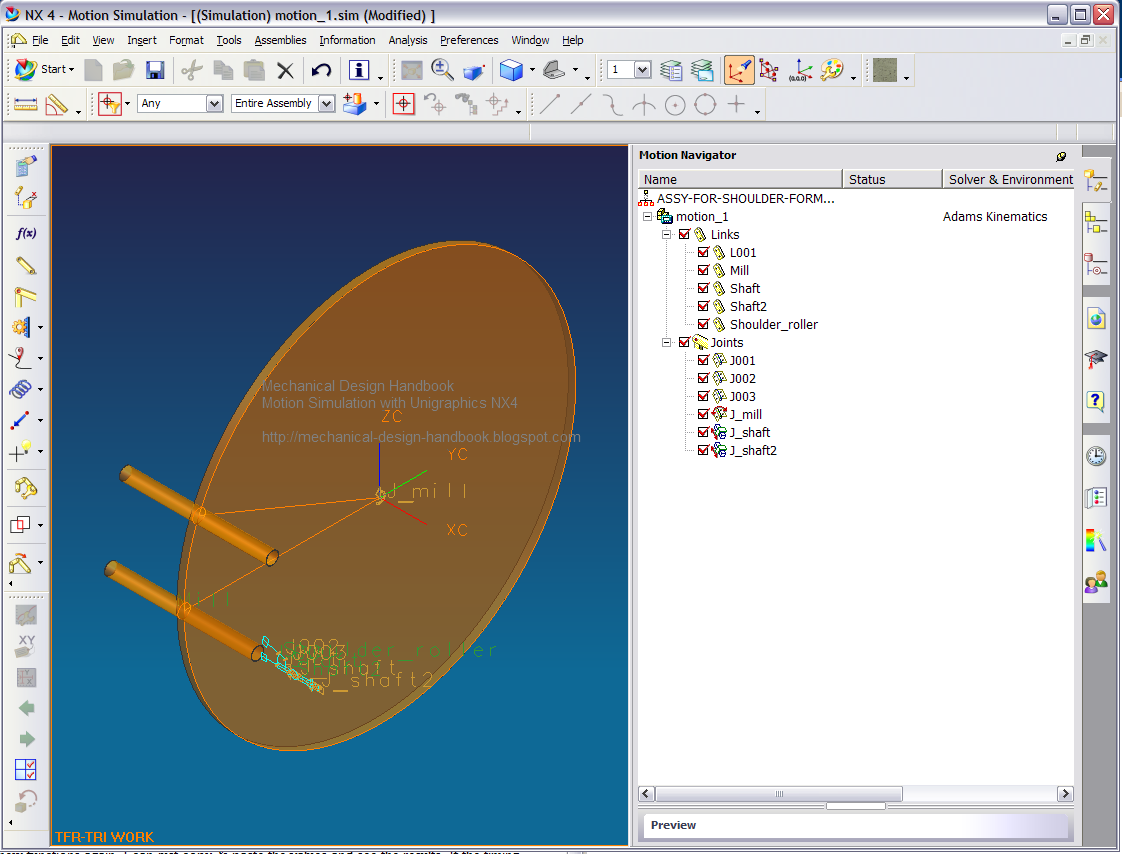The width and height of the screenshot is (1122, 854).
Task: Open the Roles people icon tab
Action: click(x=1096, y=582)
